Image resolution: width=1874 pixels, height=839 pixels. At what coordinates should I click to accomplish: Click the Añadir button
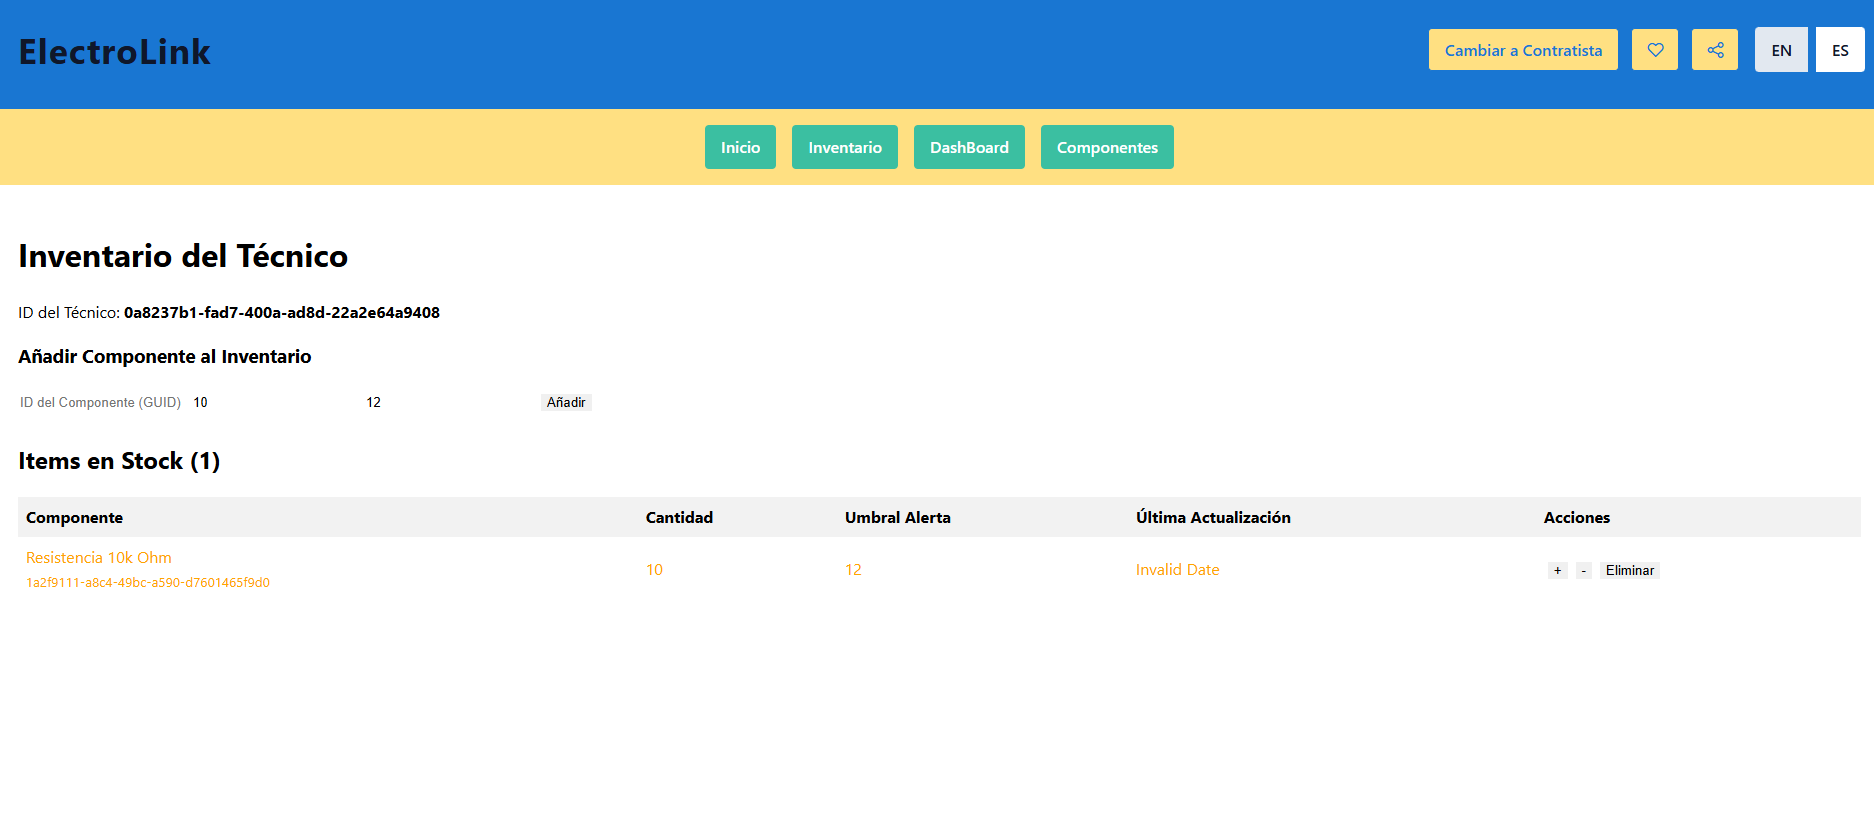[566, 402]
